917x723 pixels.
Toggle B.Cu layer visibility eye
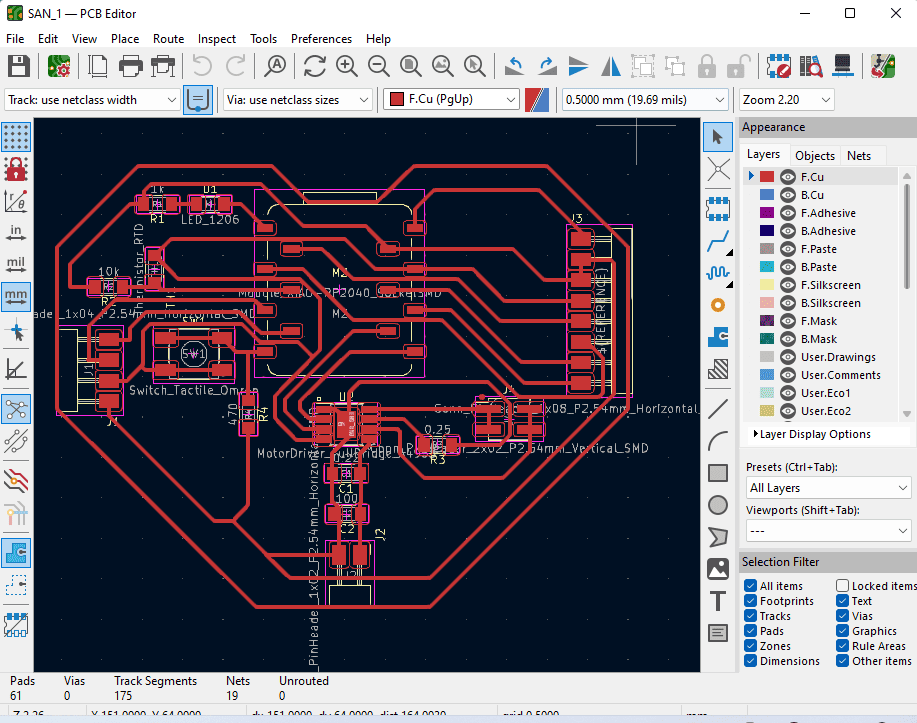pyautogui.click(x=788, y=195)
